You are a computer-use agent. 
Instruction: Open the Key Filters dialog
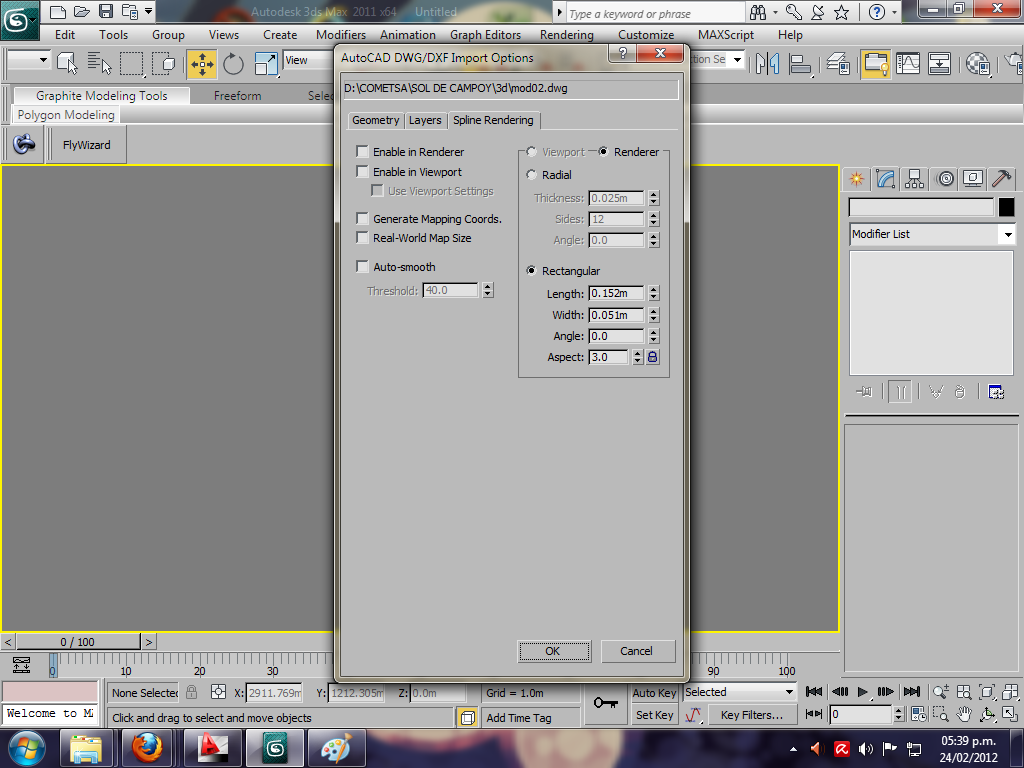[x=752, y=714]
